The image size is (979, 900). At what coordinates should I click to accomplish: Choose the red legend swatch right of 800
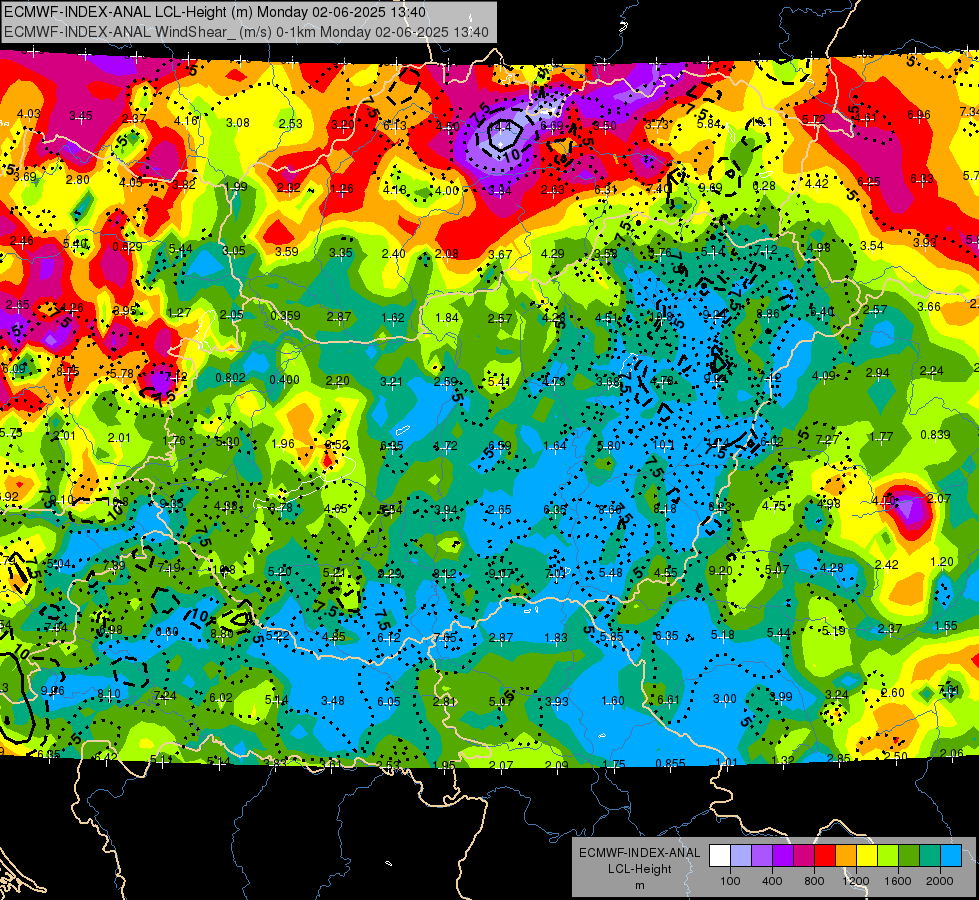point(825,856)
